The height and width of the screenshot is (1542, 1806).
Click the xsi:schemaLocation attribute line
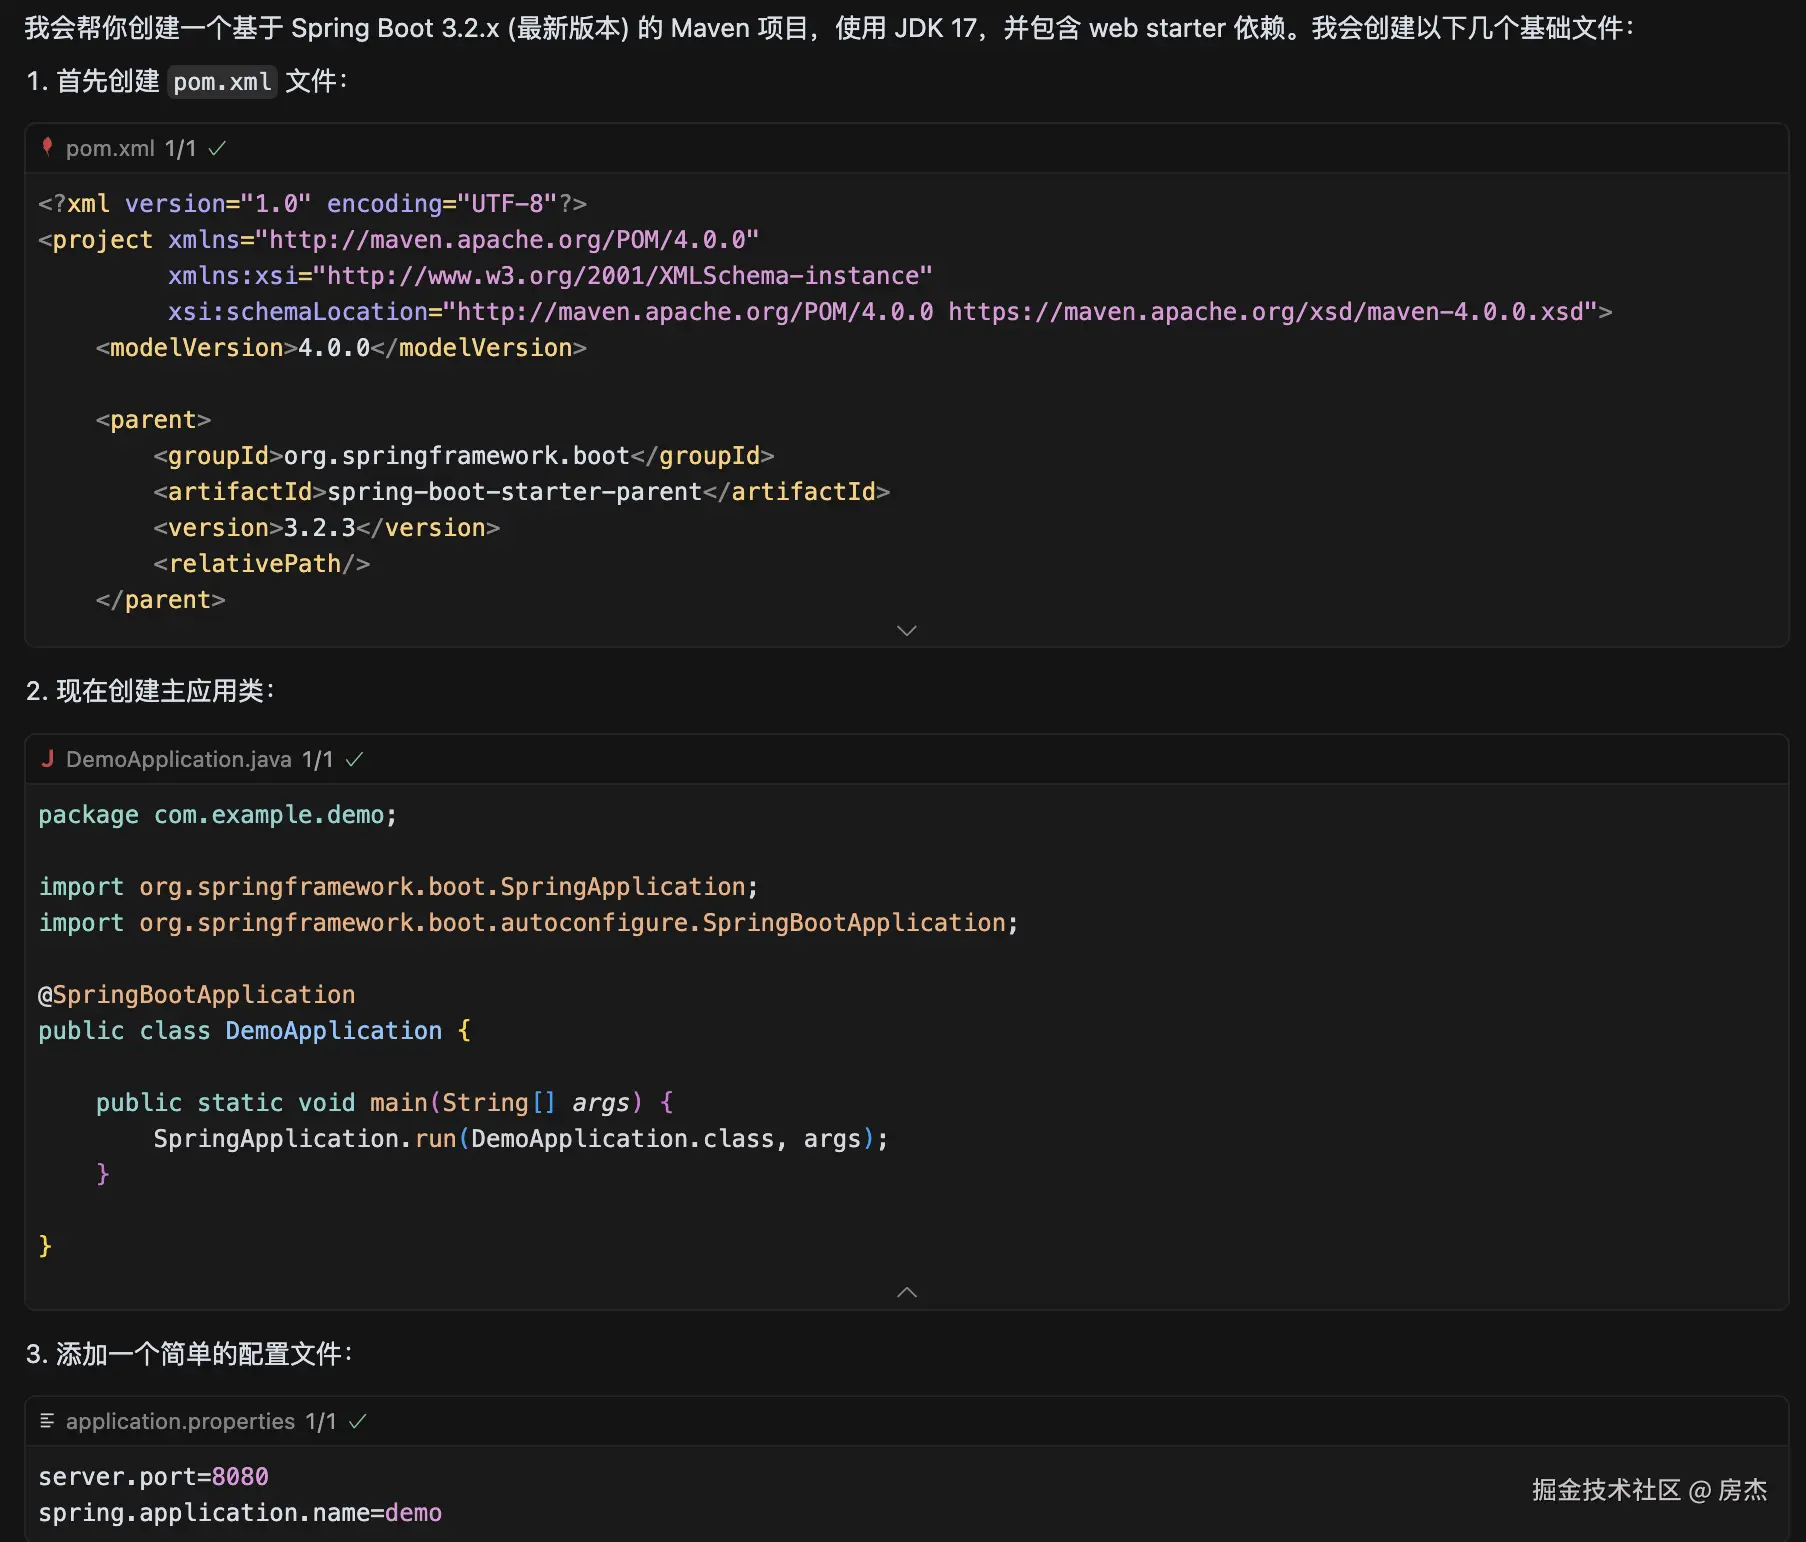click(890, 312)
